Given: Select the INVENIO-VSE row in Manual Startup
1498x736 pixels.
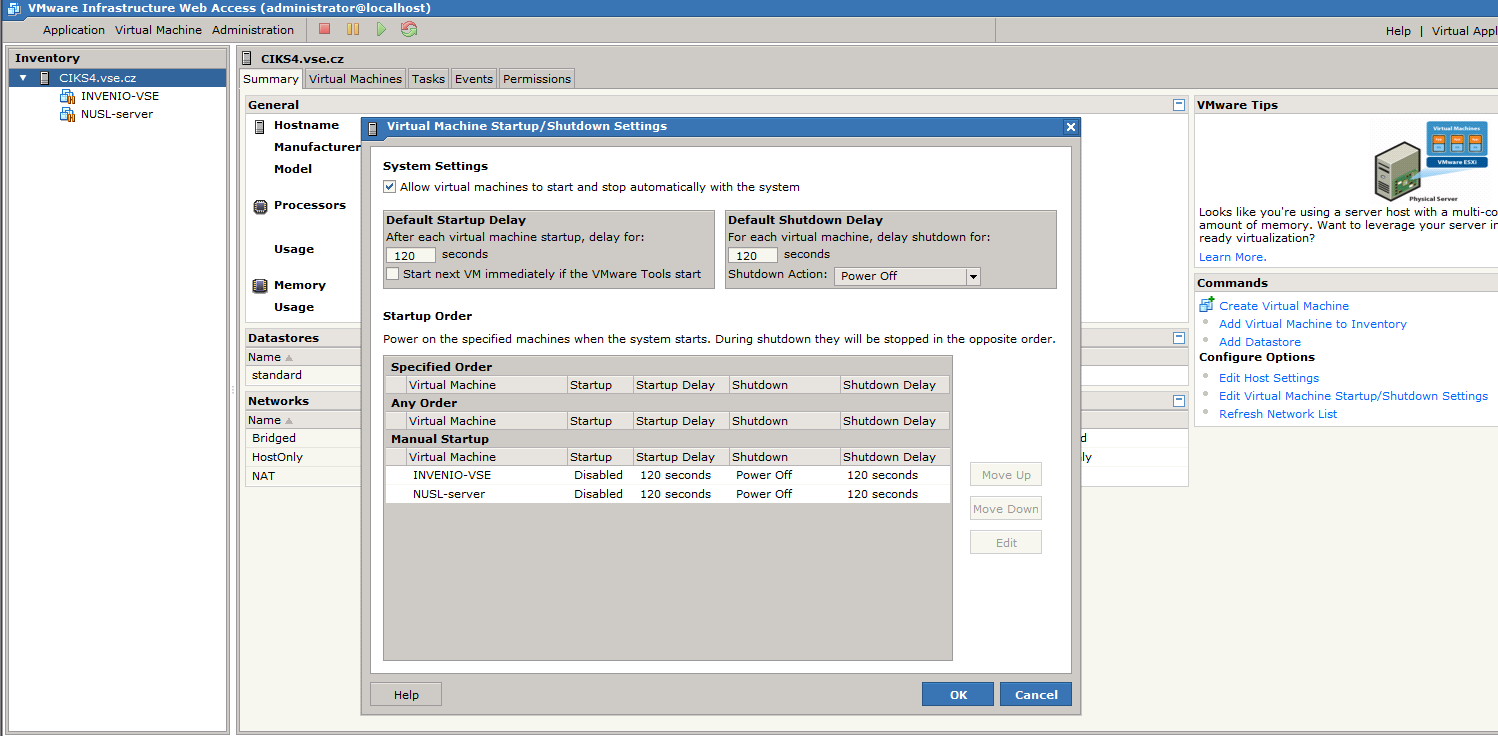Looking at the screenshot, I should (x=667, y=475).
